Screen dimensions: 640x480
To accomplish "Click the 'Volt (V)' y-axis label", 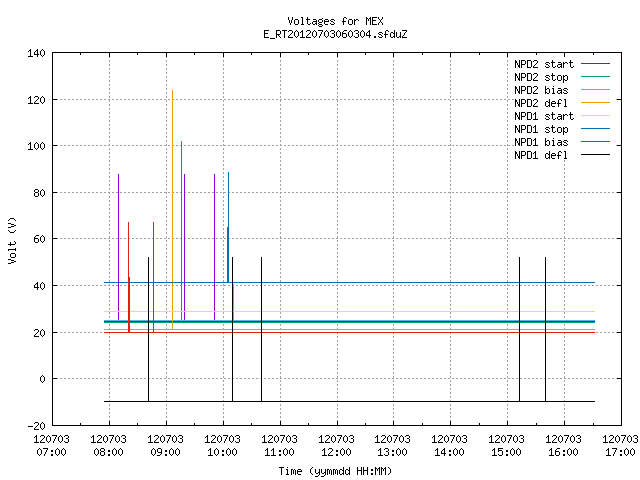I will pos(13,240).
